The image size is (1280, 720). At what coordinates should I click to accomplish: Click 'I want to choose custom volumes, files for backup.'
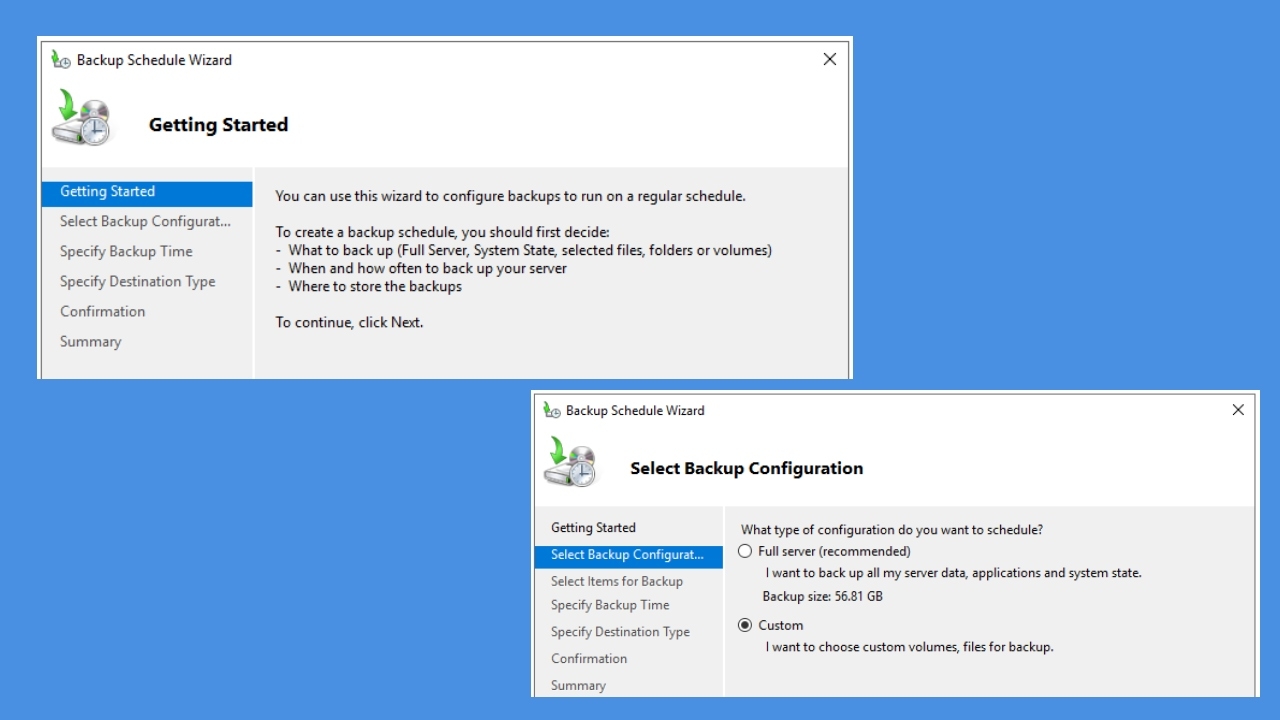[909, 647]
